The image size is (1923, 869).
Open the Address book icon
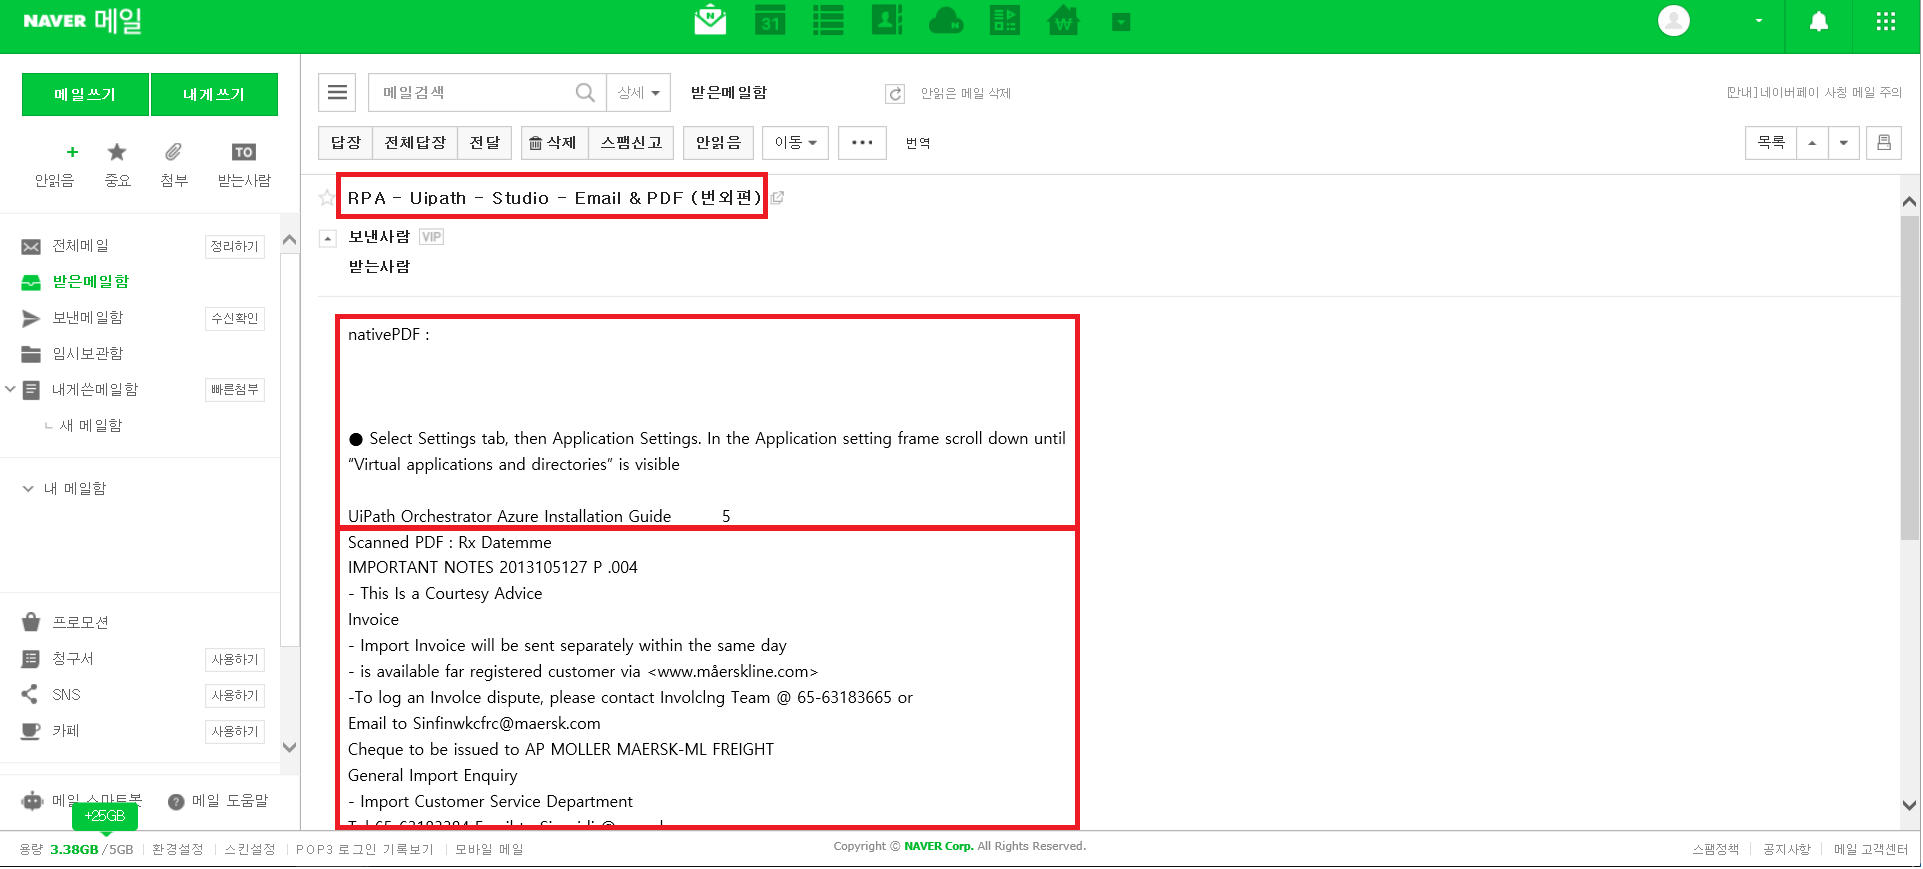coord(887,20)
